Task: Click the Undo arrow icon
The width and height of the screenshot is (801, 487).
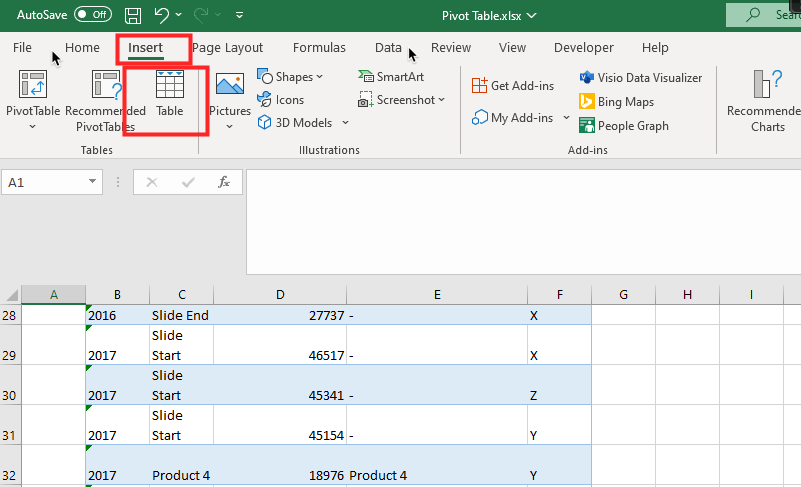Action: tap(161, 15)
